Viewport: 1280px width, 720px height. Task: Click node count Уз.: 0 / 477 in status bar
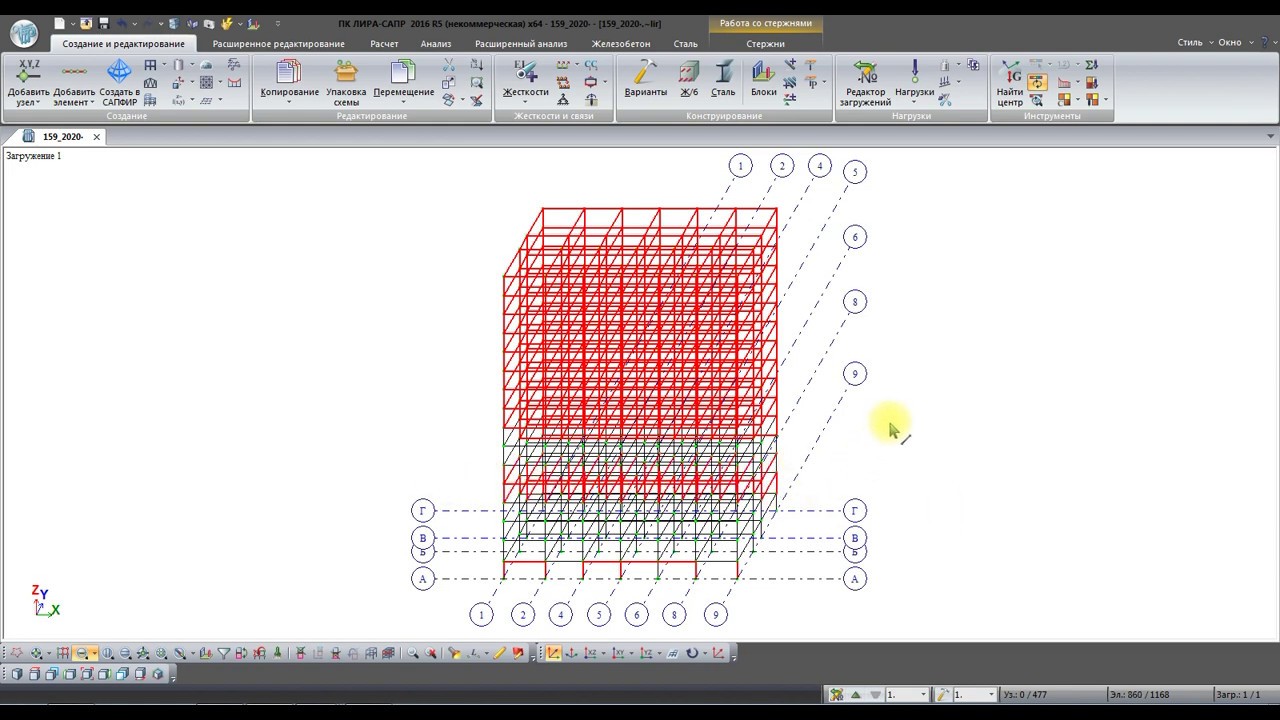[1025, 694]
